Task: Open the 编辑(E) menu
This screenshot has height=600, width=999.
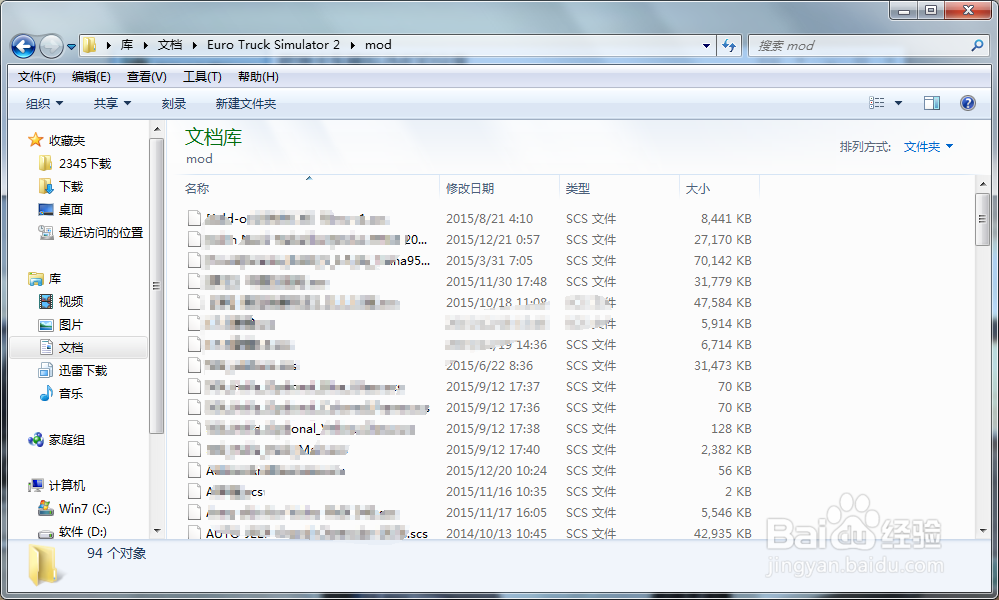Action: click(91, 76)
